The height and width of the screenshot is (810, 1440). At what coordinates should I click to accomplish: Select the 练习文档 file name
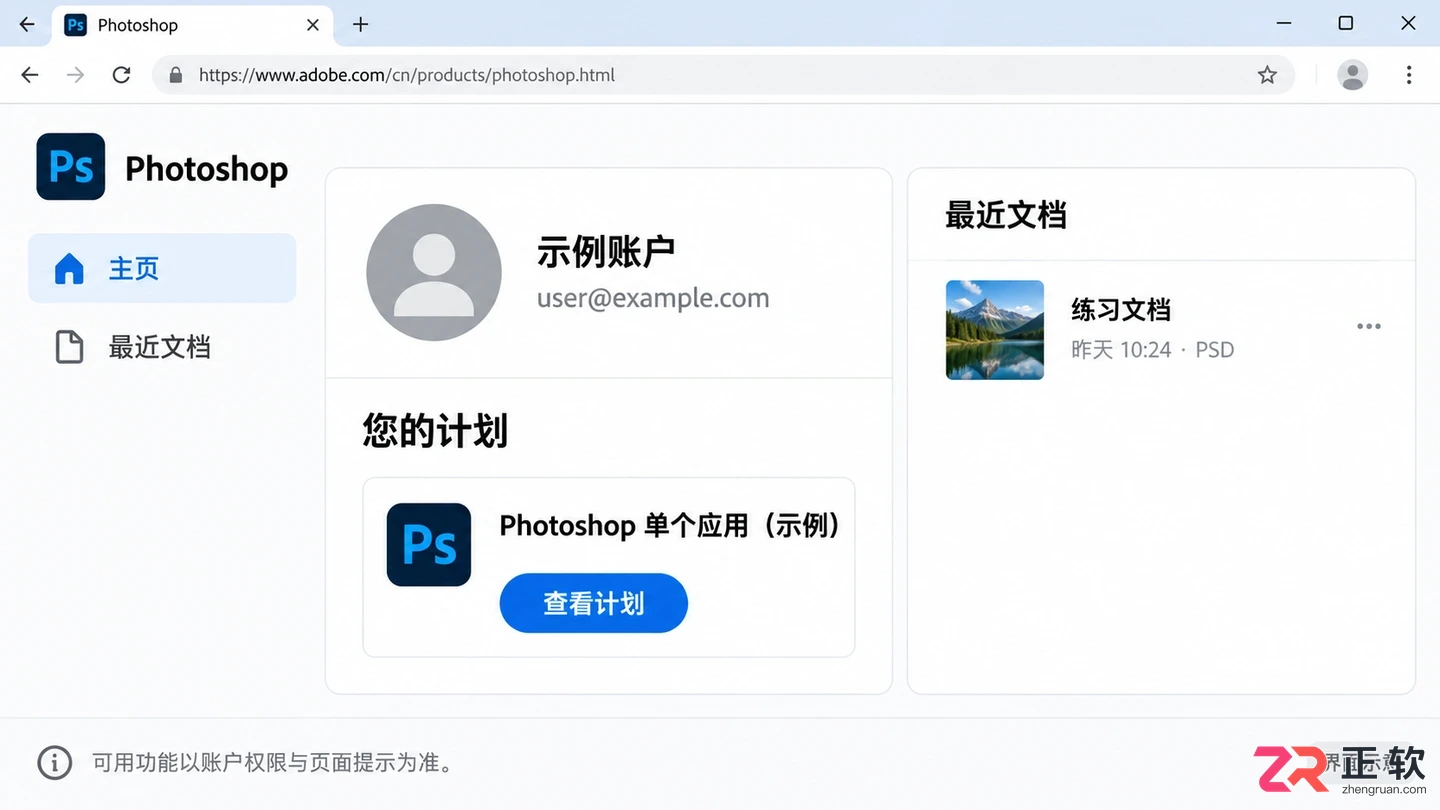click(x=1121, y=310)
